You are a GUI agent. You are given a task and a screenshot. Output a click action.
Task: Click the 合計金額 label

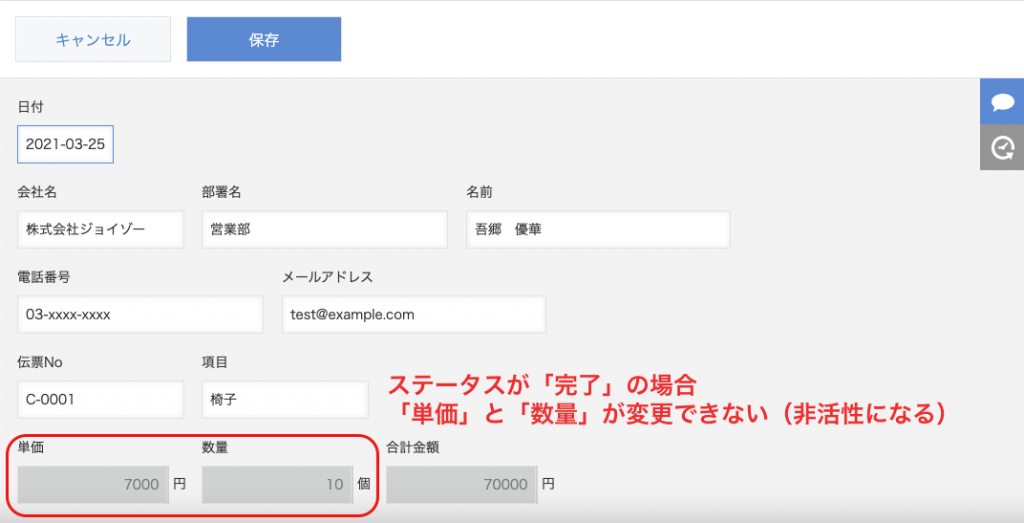pyautogui.click(x=413, y=447)
